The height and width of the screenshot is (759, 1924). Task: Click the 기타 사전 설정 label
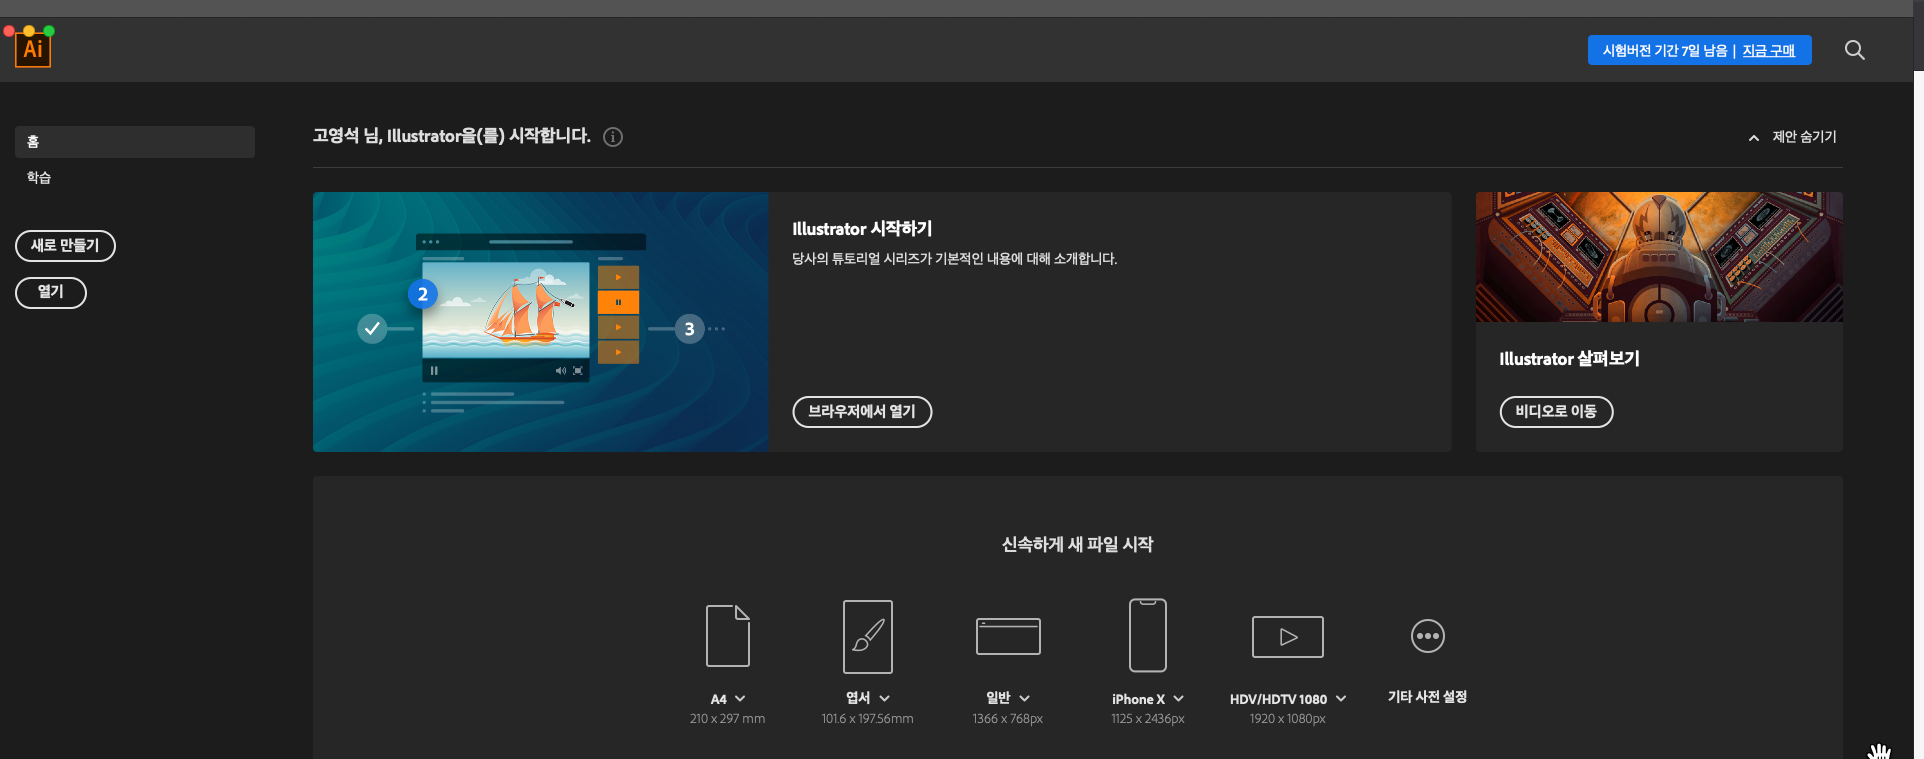tap(1427, 697)
